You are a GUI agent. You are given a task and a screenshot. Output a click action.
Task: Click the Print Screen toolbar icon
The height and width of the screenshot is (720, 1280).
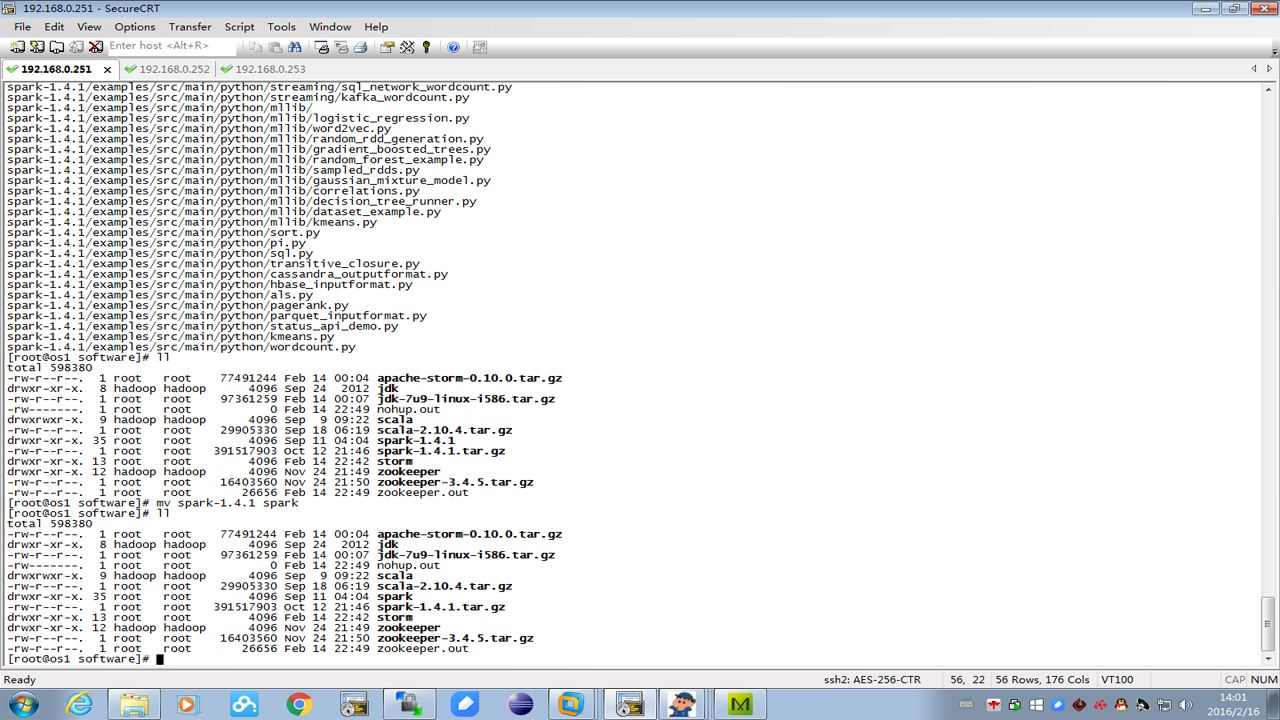[322, 47]
